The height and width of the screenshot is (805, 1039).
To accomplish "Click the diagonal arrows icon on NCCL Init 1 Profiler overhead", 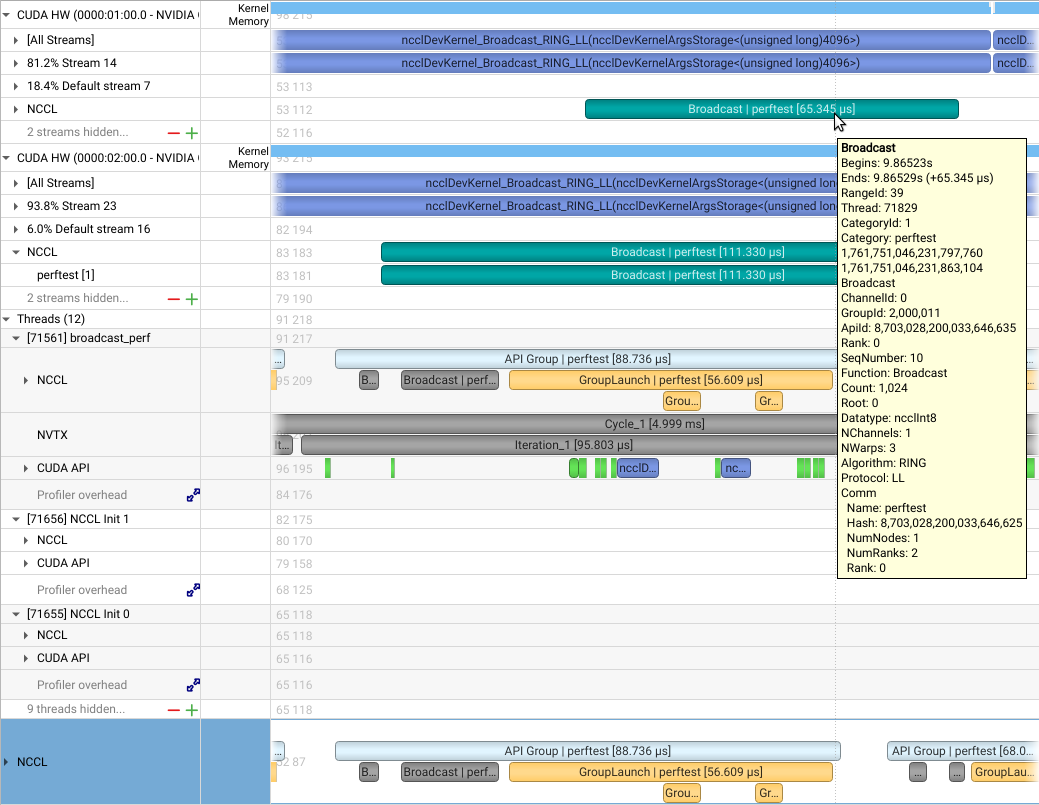I will [x=193, y=590].
